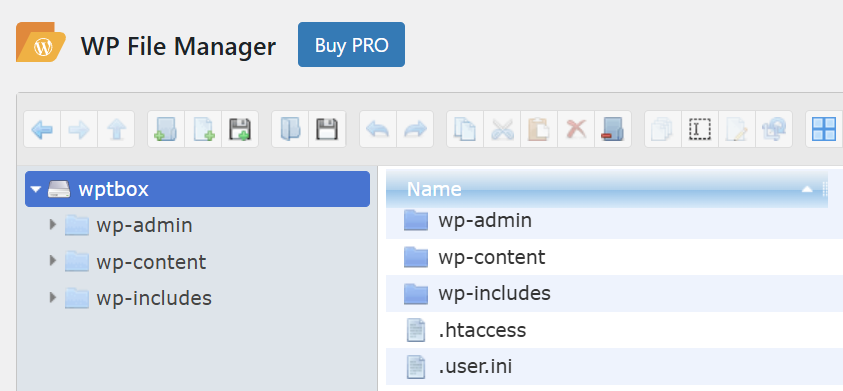843x391 pixels.
Task: Upload files using the disk-plus icon
Action: [240, 129]
